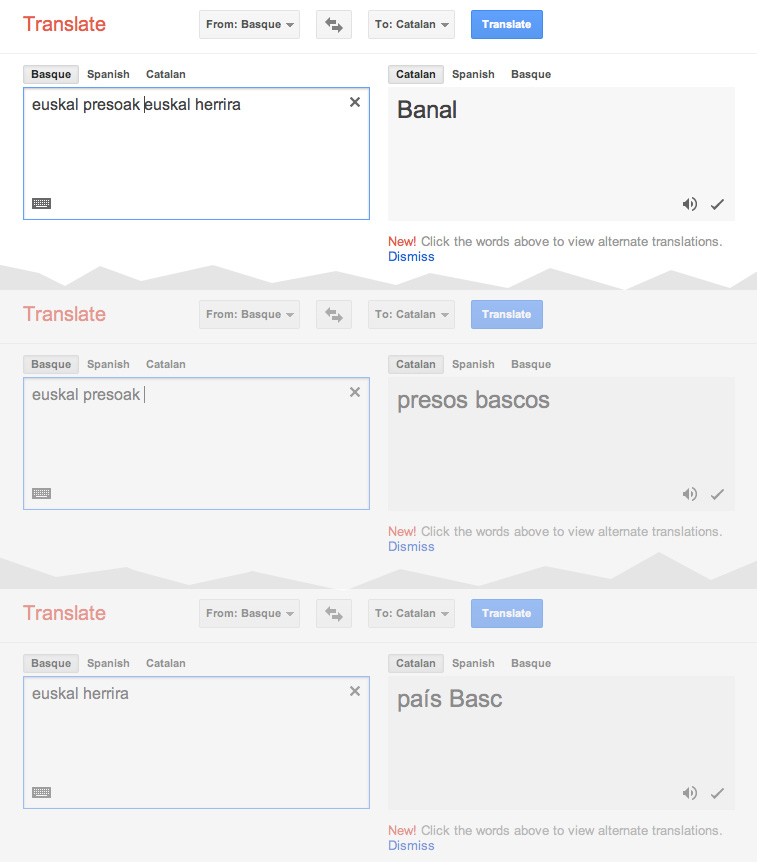Screen dimensions: 757x862
Task: Clear the 'euskal presoak euskal herrira' text
Action: pyautogui.click(x=354, y=102)
